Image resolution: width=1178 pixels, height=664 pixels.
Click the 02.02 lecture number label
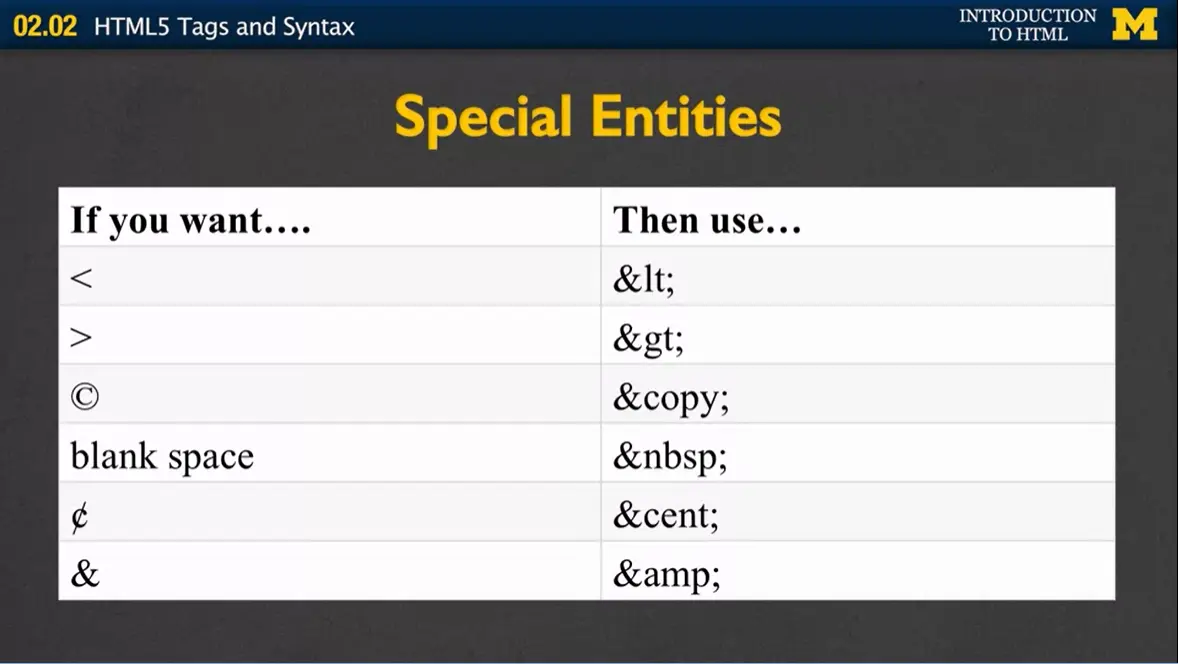click(45, 26)
